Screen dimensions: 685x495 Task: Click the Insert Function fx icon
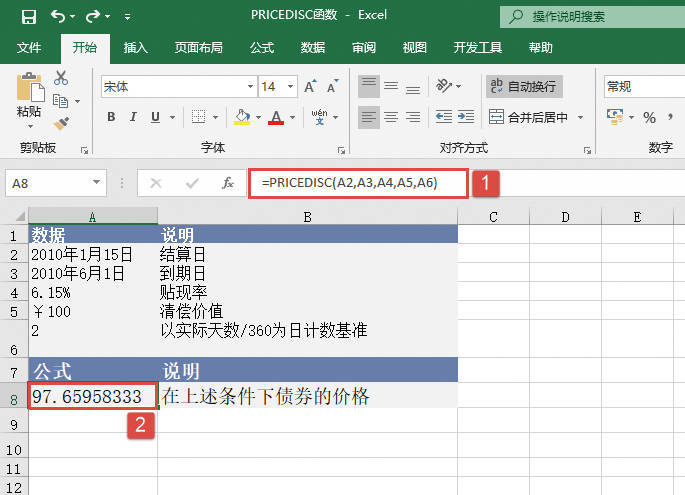228,183
